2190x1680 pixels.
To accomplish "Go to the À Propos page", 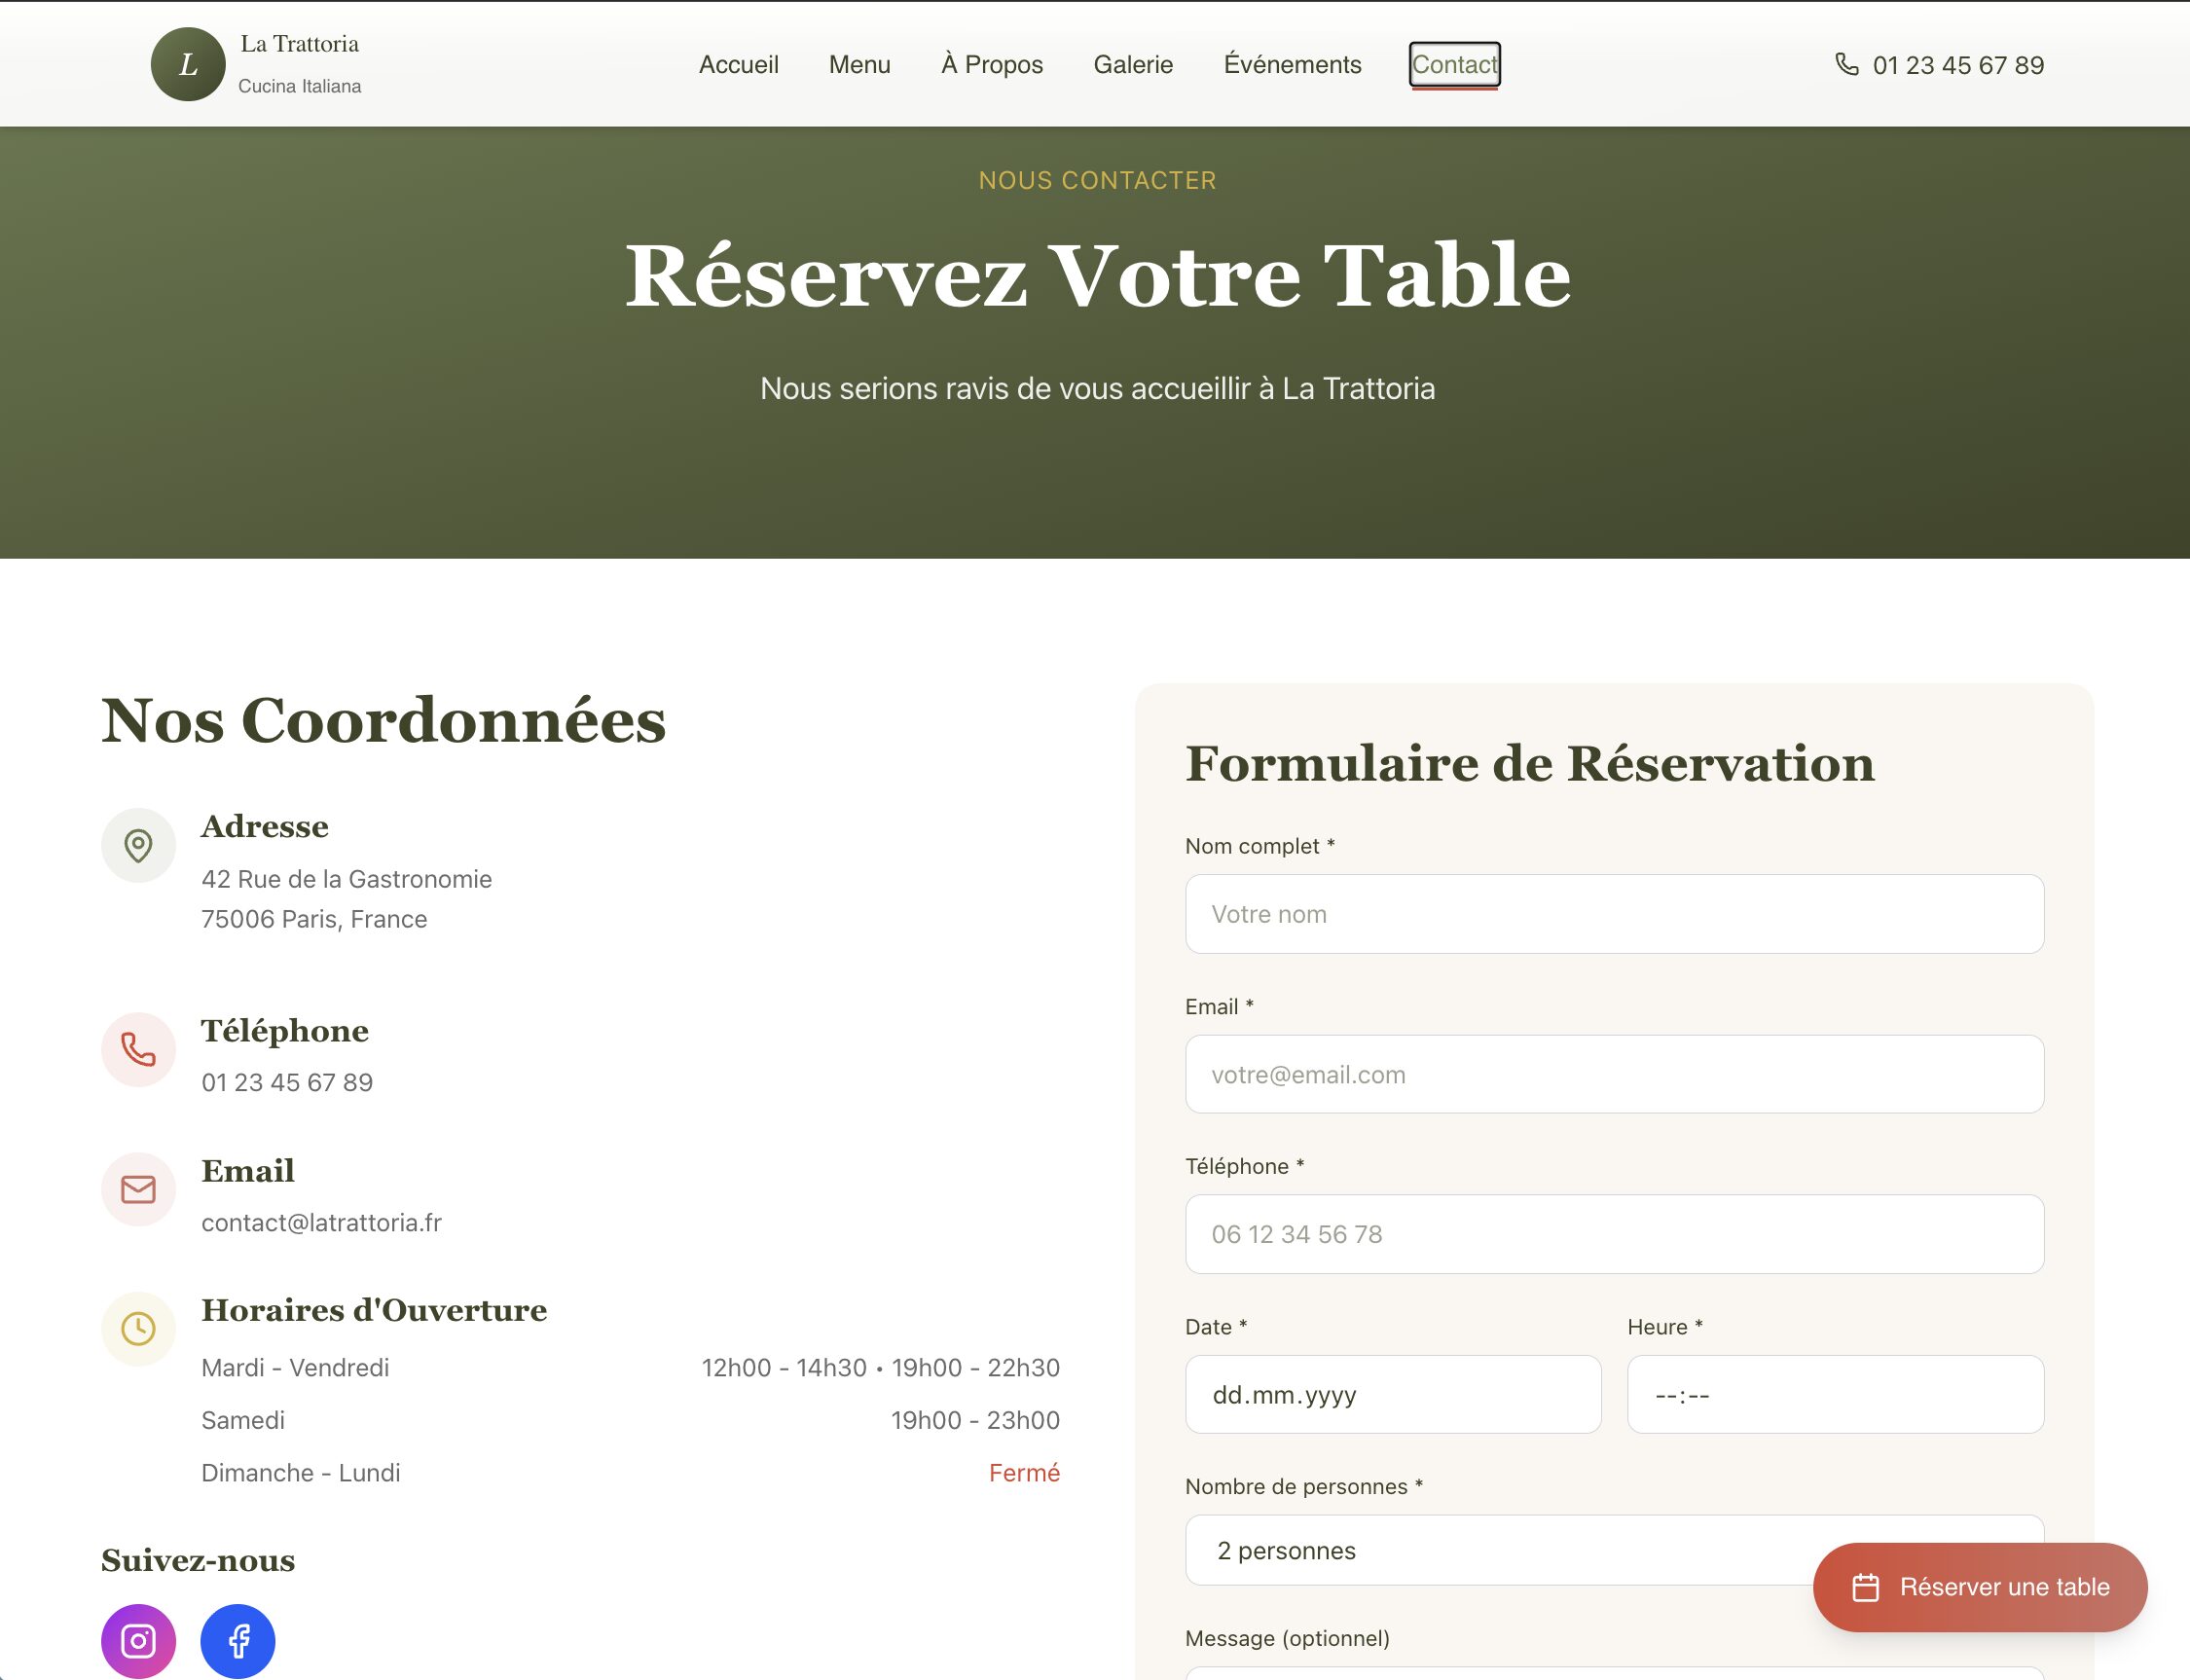I will (991, 65).
